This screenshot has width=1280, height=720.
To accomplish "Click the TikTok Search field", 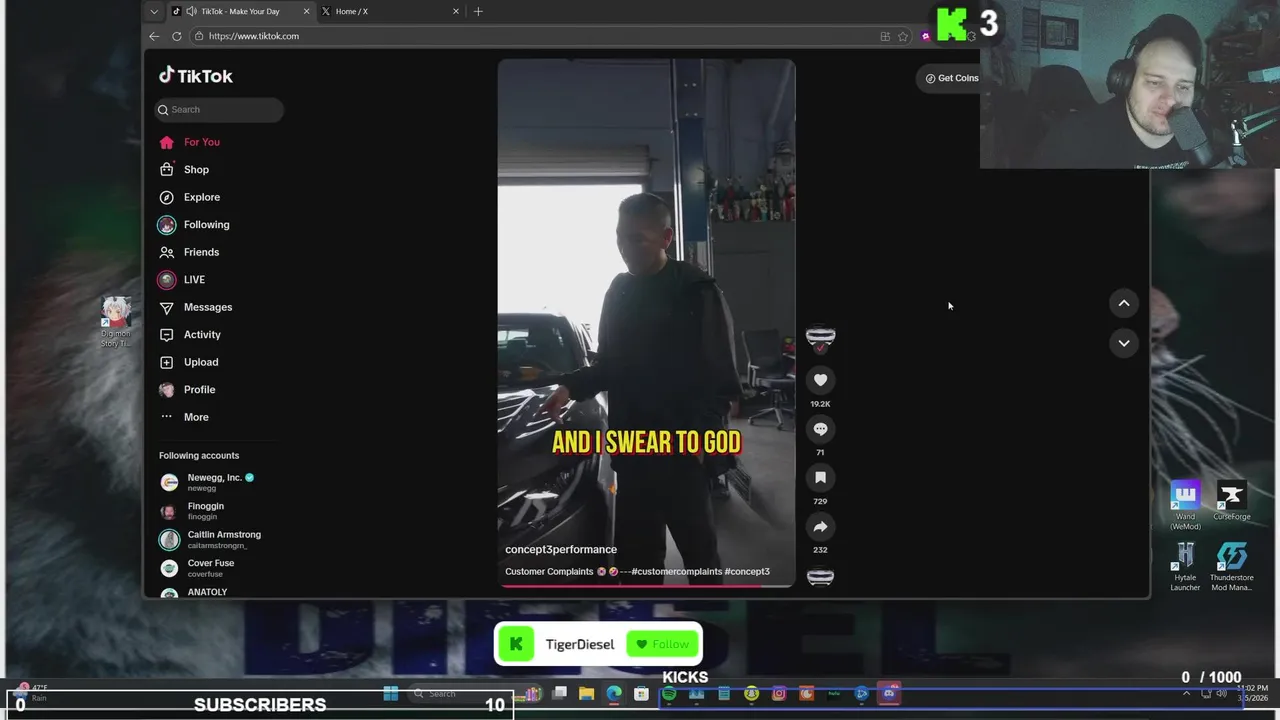I will (220, 110).
